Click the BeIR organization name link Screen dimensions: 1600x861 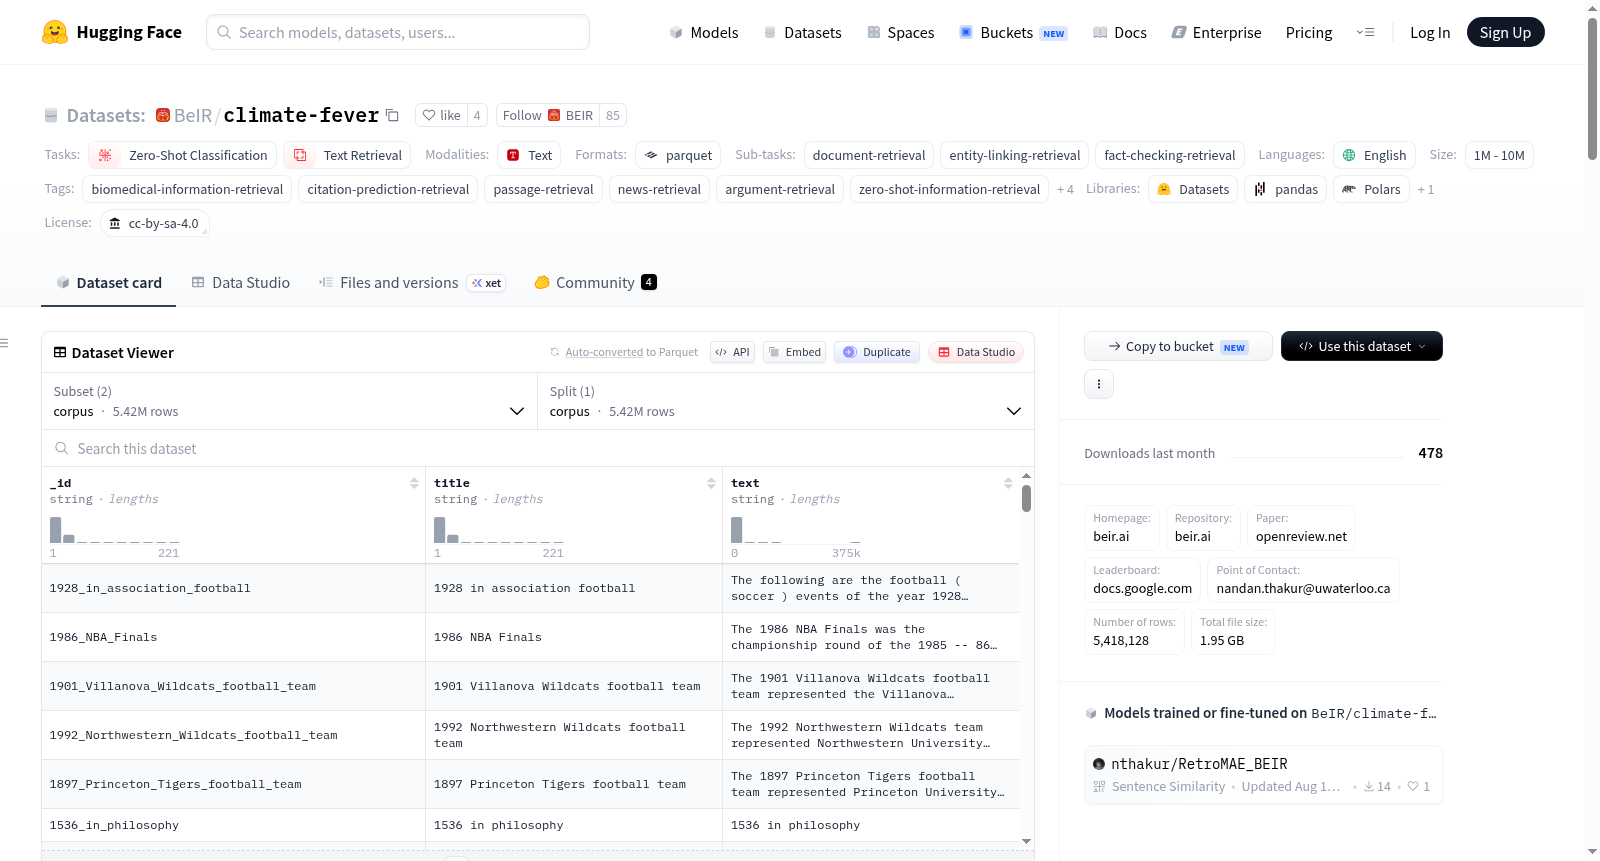click(x=193, y=115)
